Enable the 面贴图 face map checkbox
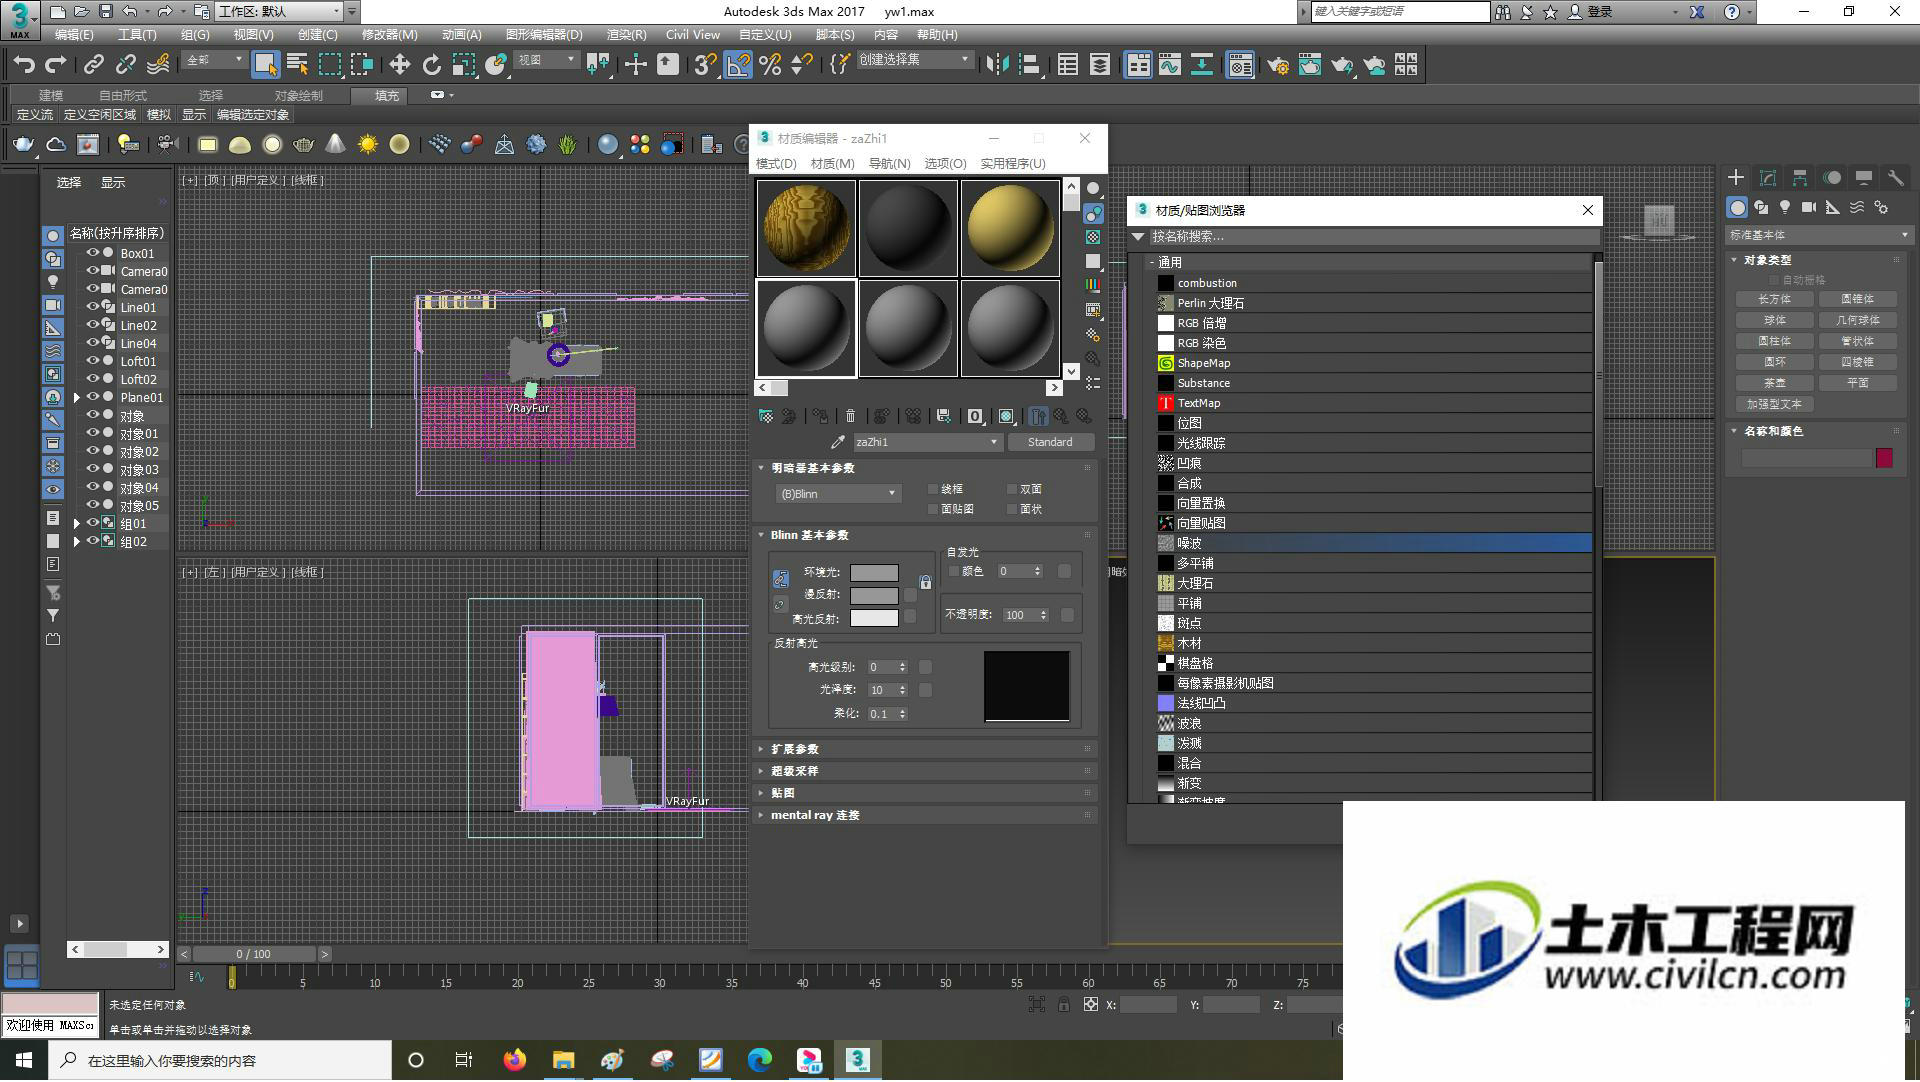 point(933,510)
